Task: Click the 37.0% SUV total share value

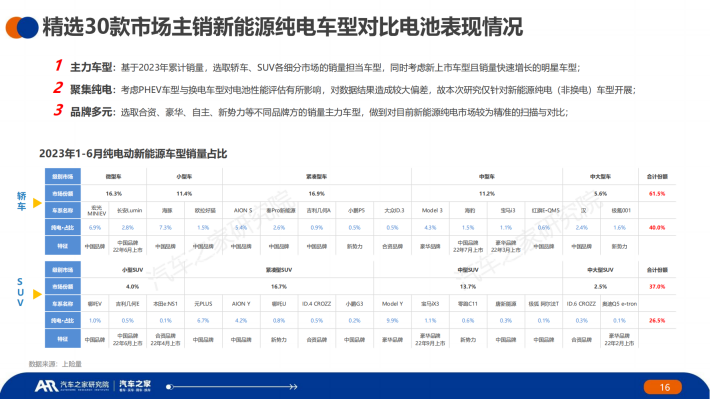Action: tap(657, 287)
